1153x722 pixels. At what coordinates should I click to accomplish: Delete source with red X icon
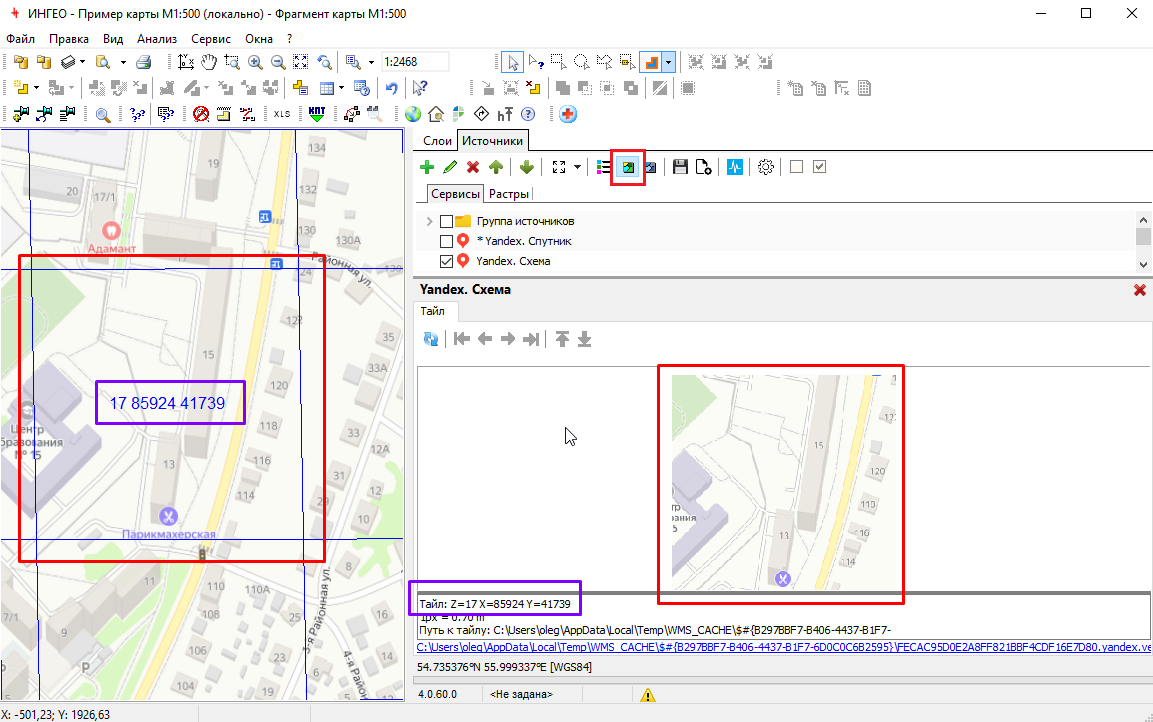click(473, 167)
